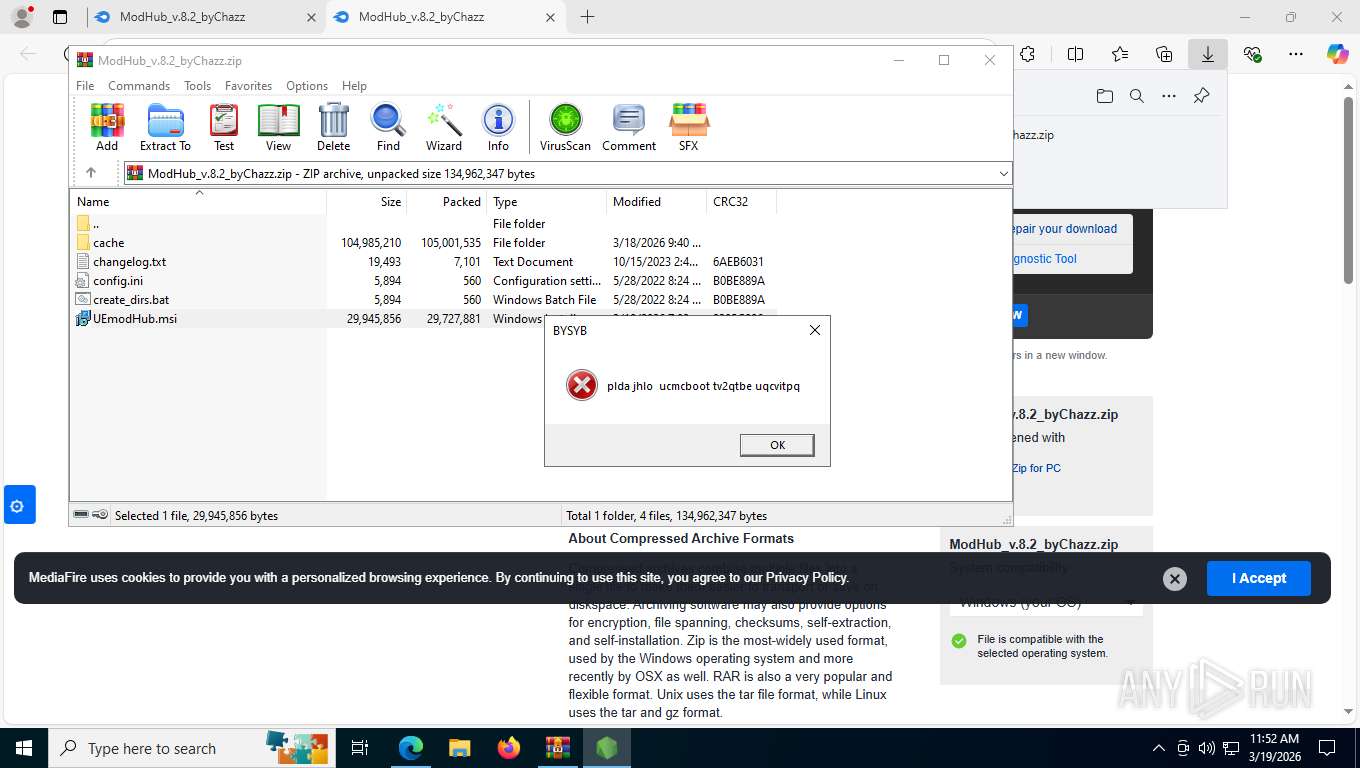Go up one folder level arrow
This screenshot has width=1360, height=768.
tap(90, 173)
